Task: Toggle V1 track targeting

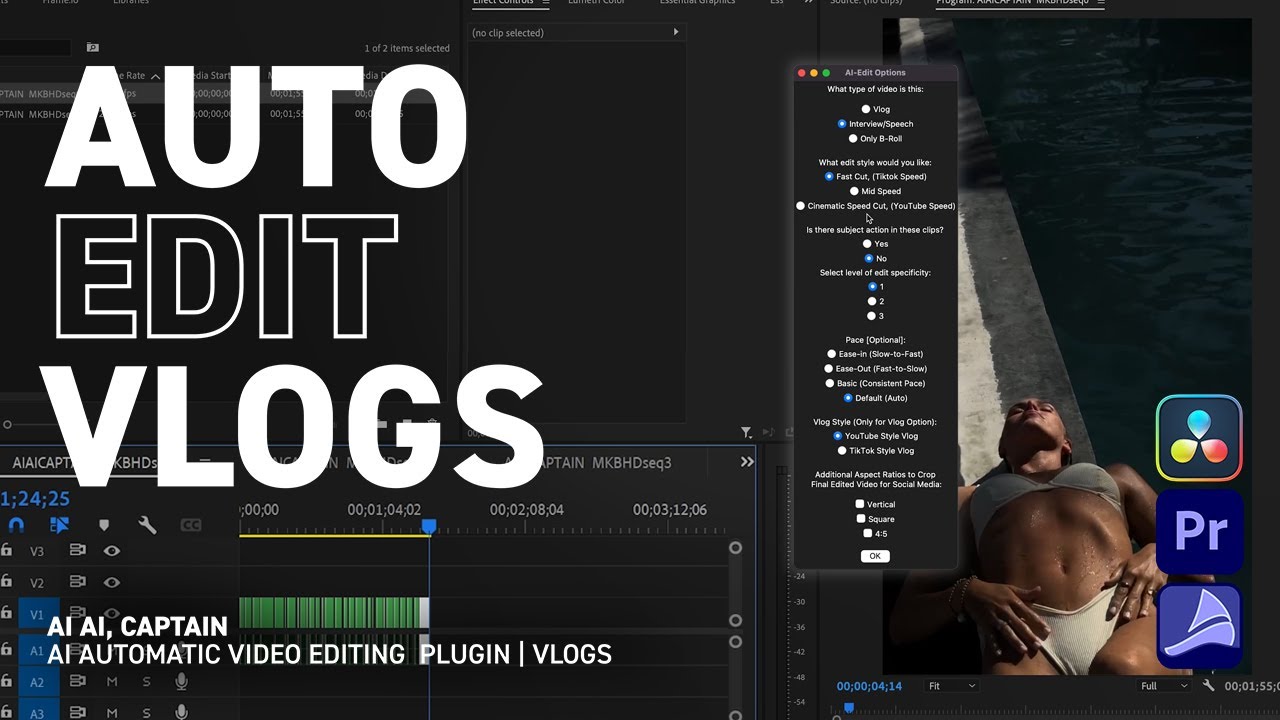Action: tap(37, 614)
